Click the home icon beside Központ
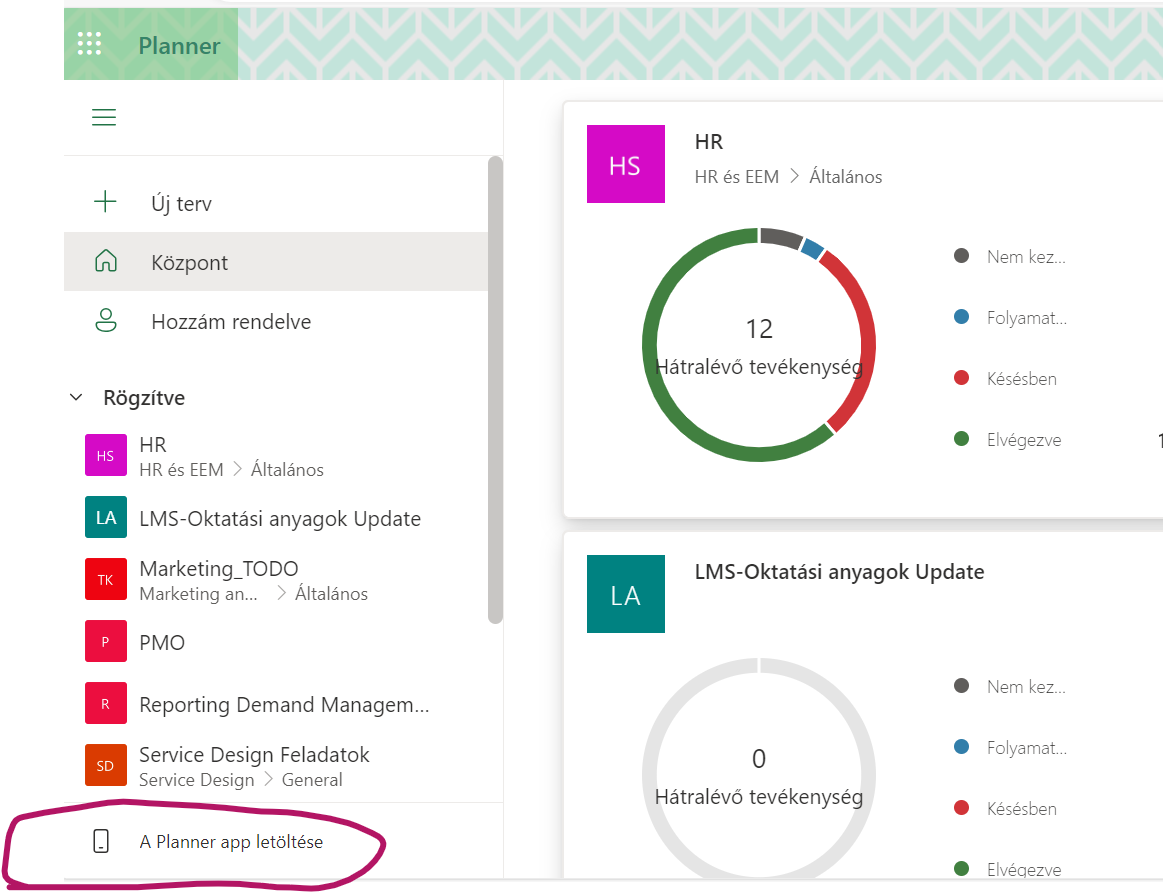 point(105,260)
